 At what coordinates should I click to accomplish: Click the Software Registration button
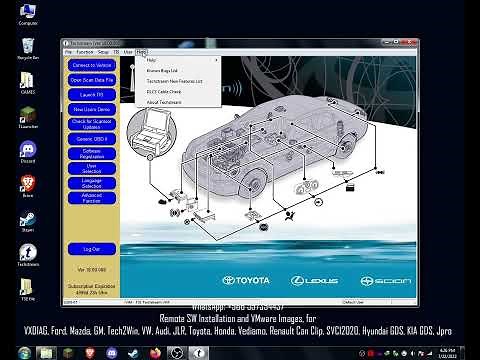click(x=92, y=154)
